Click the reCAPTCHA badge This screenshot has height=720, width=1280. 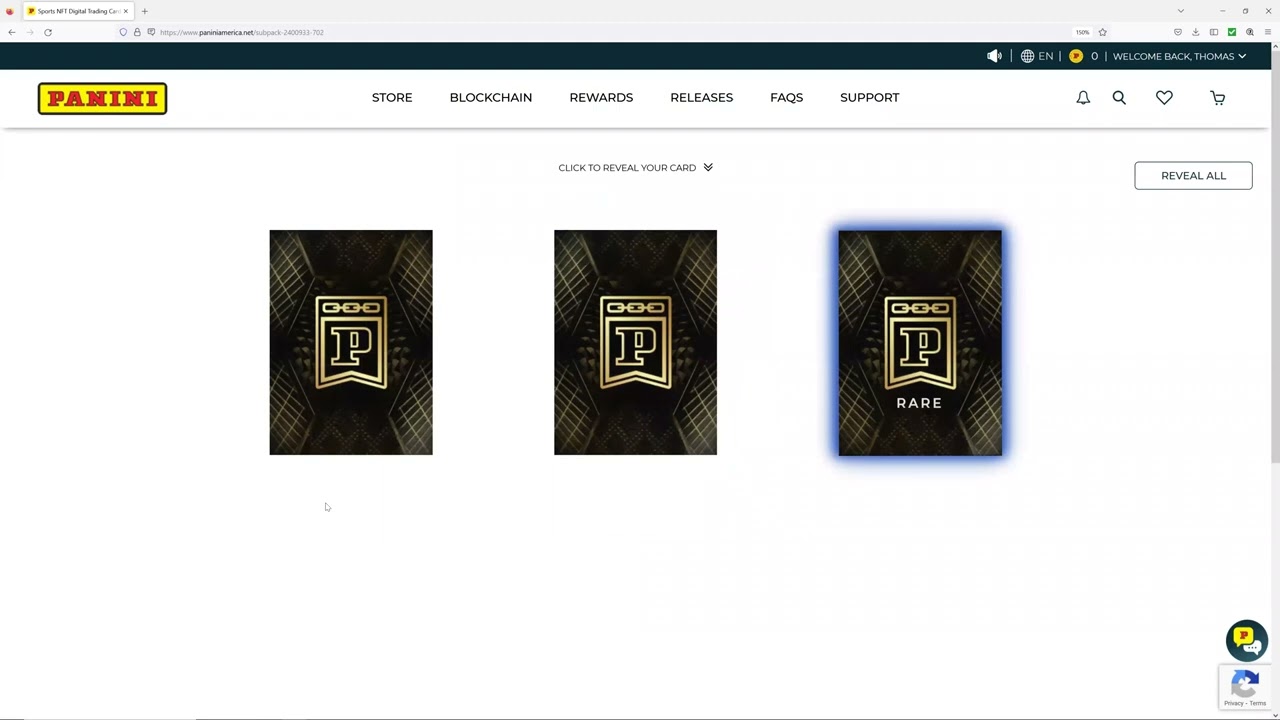(1245, 688)
